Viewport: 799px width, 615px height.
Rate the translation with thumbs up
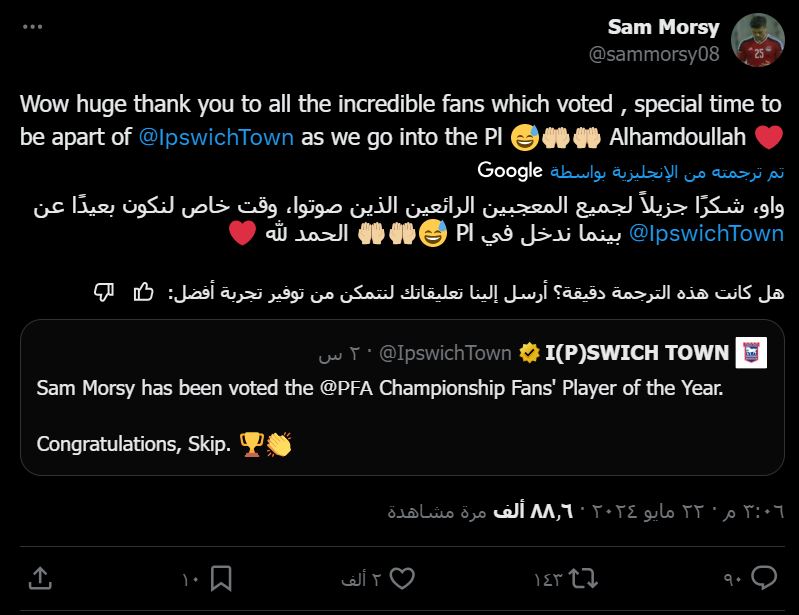coord(143,292)
